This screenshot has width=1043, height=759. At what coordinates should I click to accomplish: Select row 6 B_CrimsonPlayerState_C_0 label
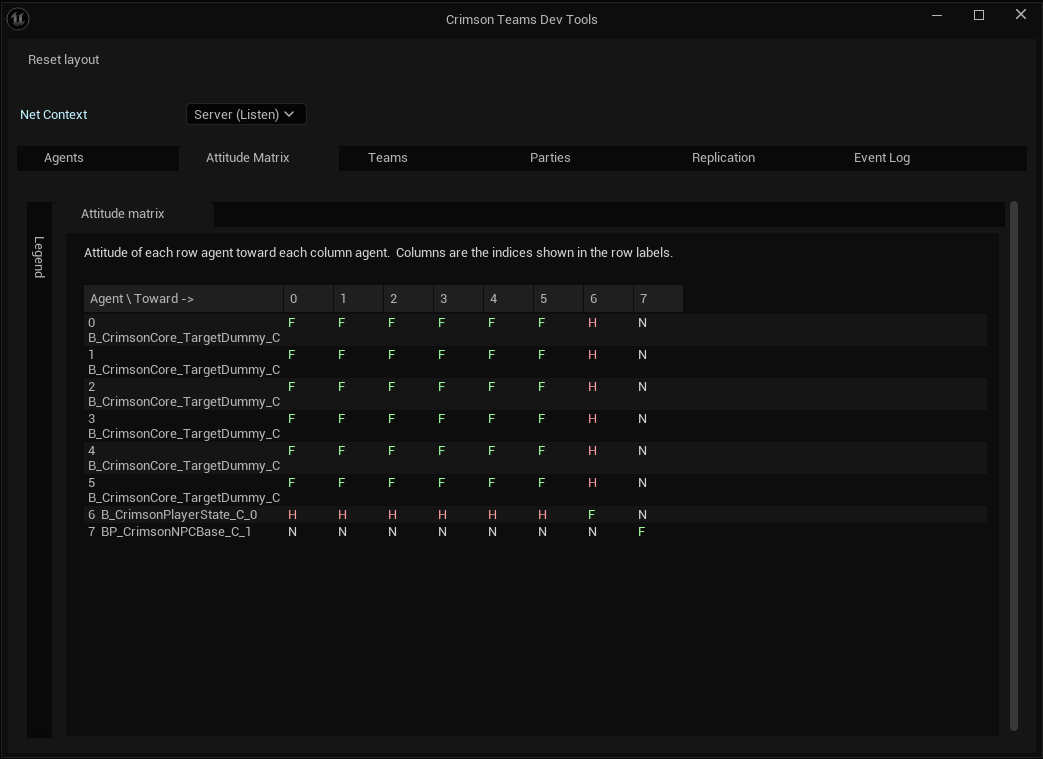[173, 515]
